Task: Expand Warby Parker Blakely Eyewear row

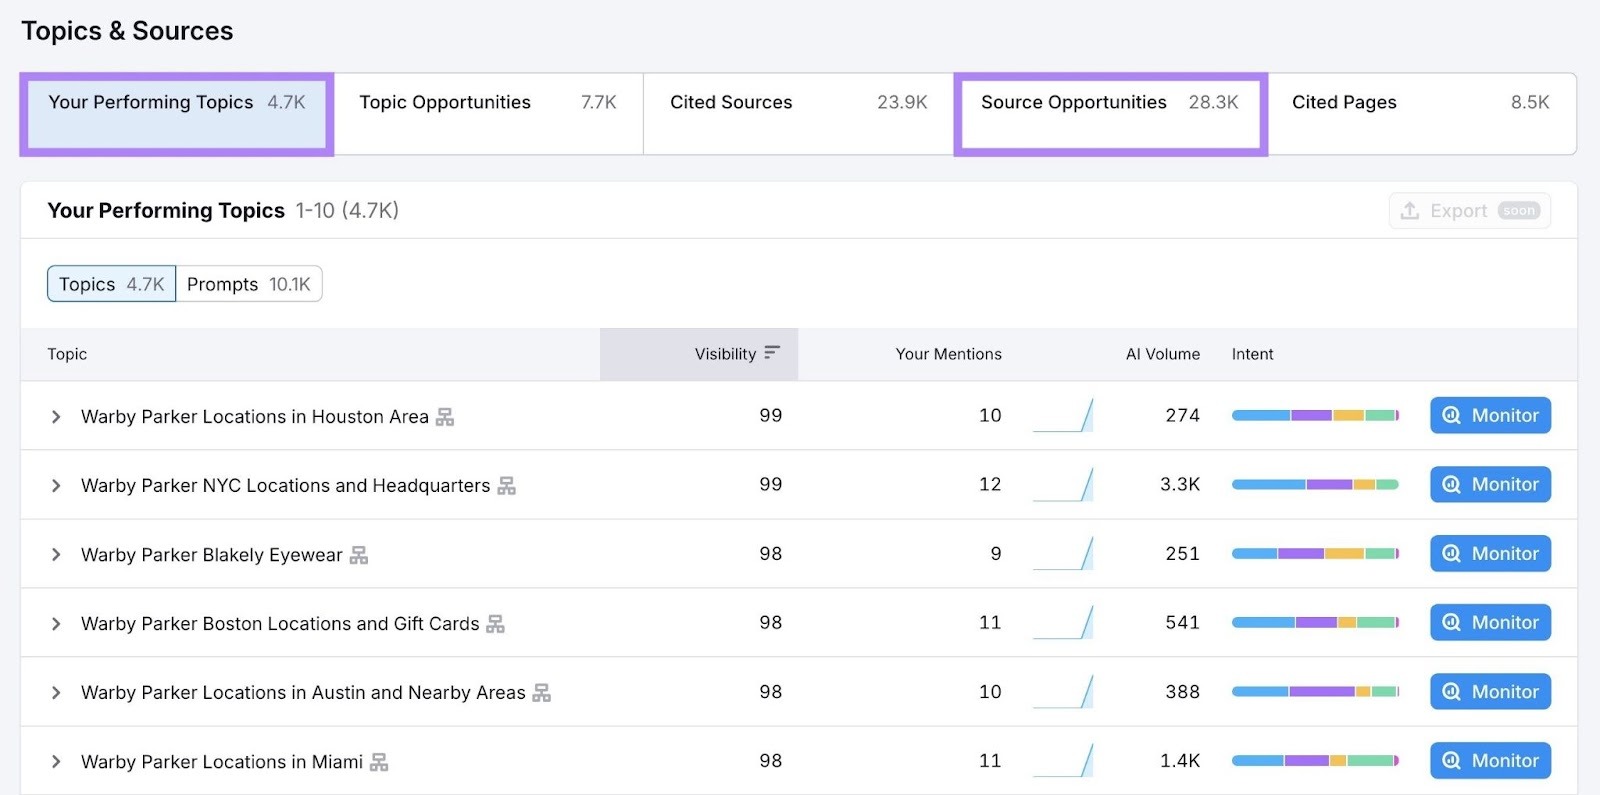Action: tap(56, 555)
